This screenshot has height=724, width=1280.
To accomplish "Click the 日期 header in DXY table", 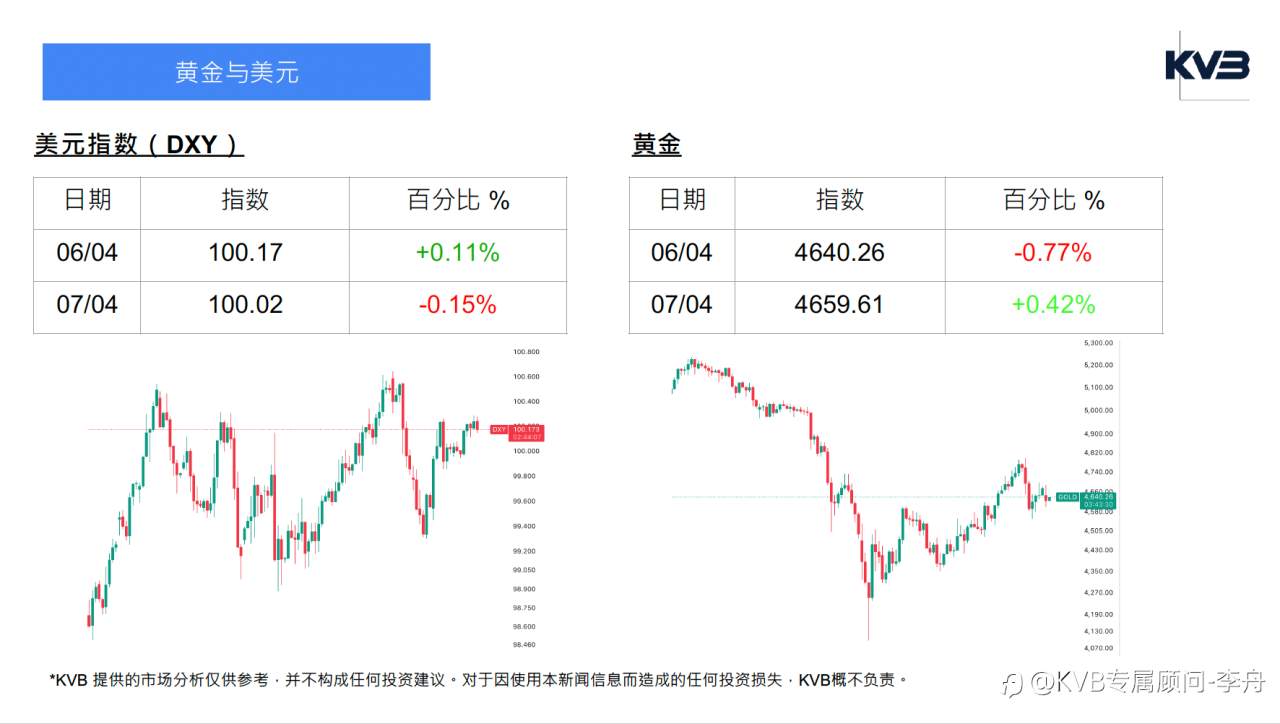I will click(x=87, y=200).
